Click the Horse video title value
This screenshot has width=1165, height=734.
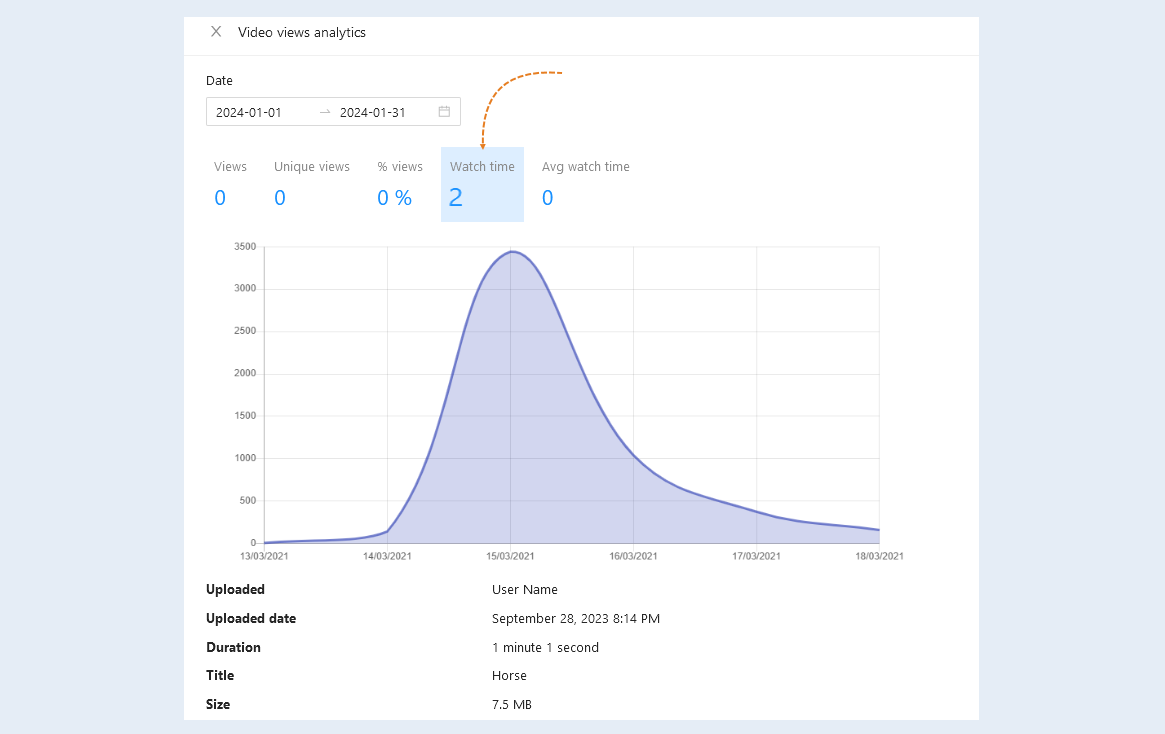[509, 676]
